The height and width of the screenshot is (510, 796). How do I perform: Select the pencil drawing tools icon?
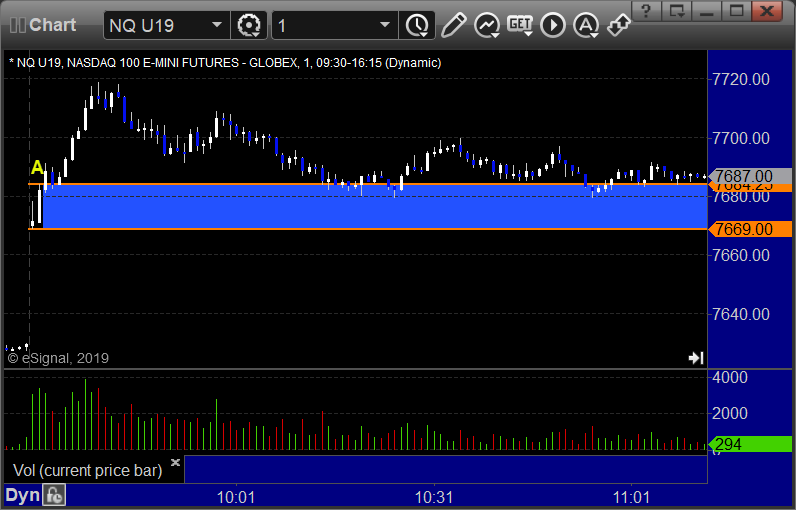453,25
